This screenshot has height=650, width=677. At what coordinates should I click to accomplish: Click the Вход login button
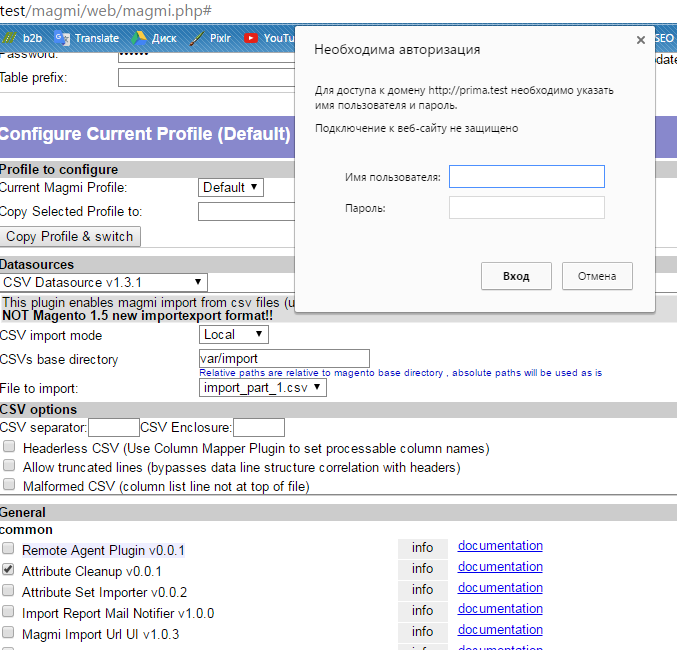516,276
